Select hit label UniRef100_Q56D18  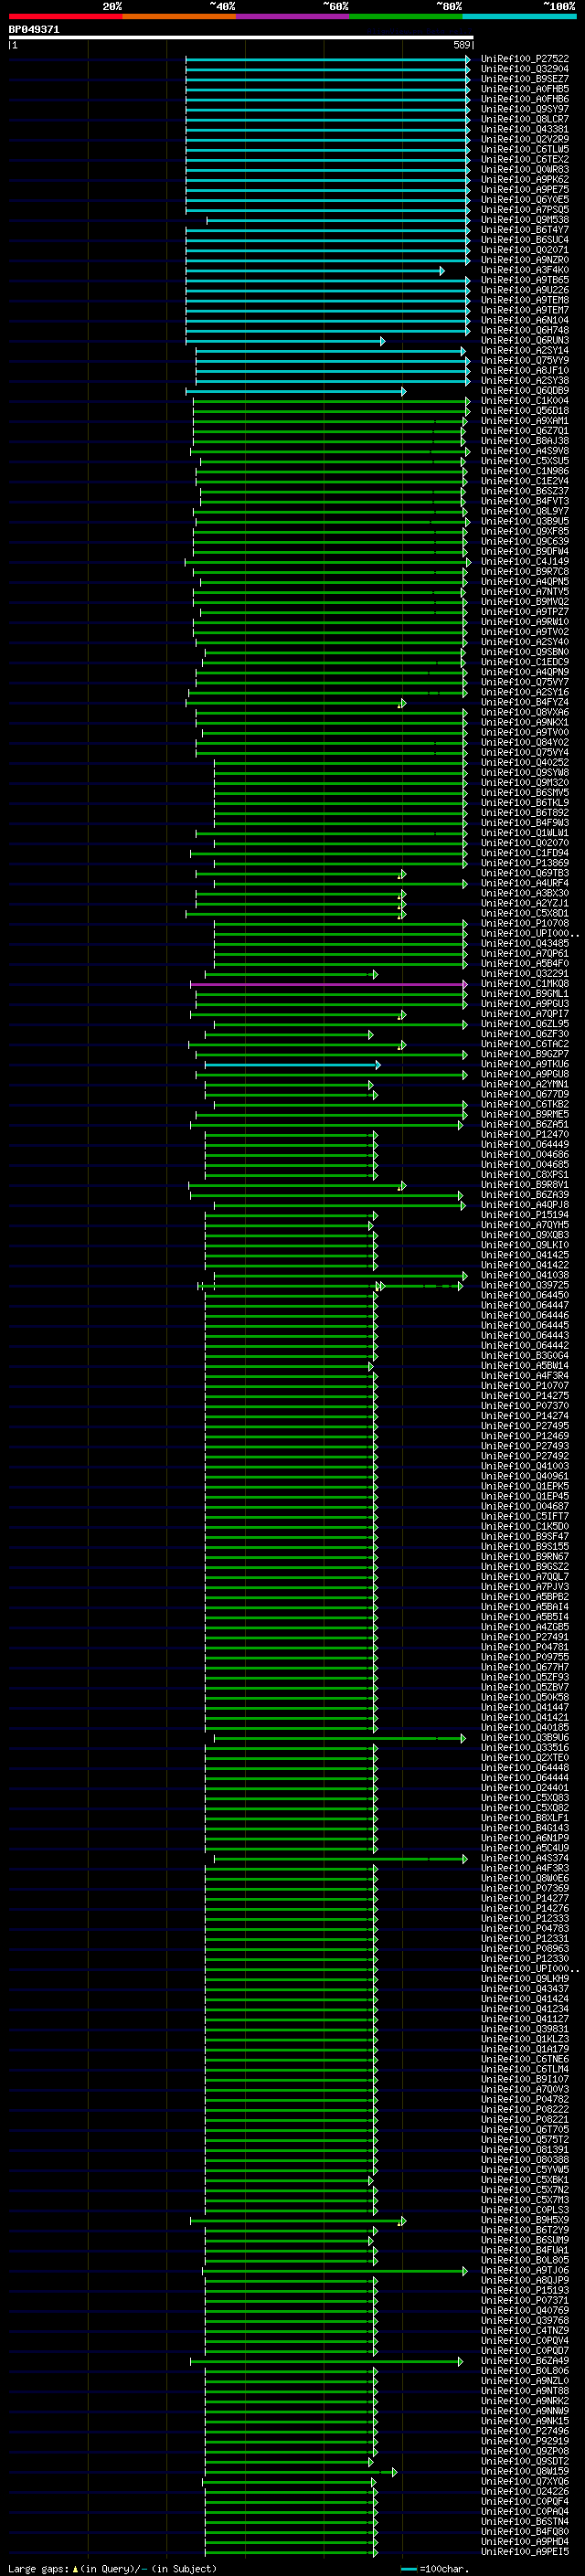click(x=525, y=411)
